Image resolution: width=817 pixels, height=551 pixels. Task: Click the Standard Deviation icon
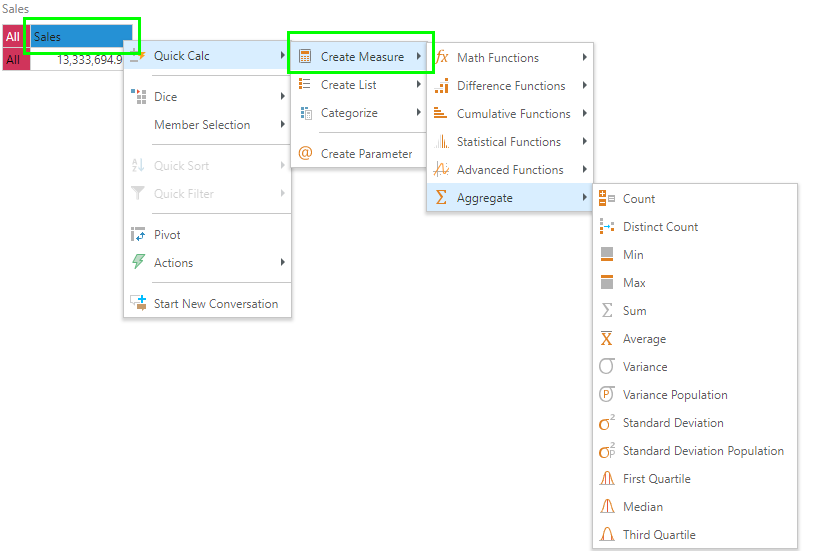coord(607,423)
